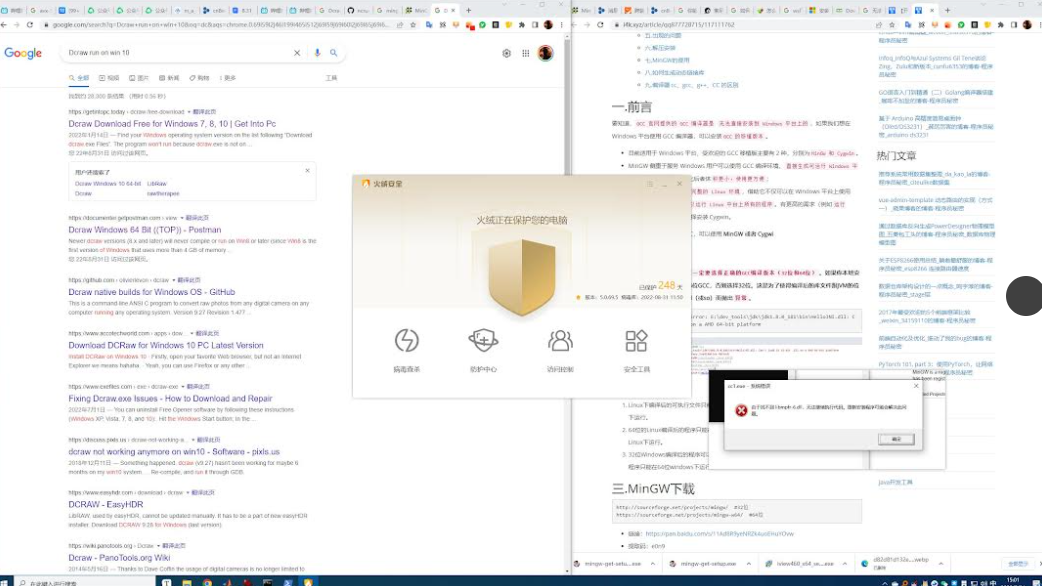
Task: Open Google quick settings gear icon
Action: pyautogui.click(x=506, y=53)
